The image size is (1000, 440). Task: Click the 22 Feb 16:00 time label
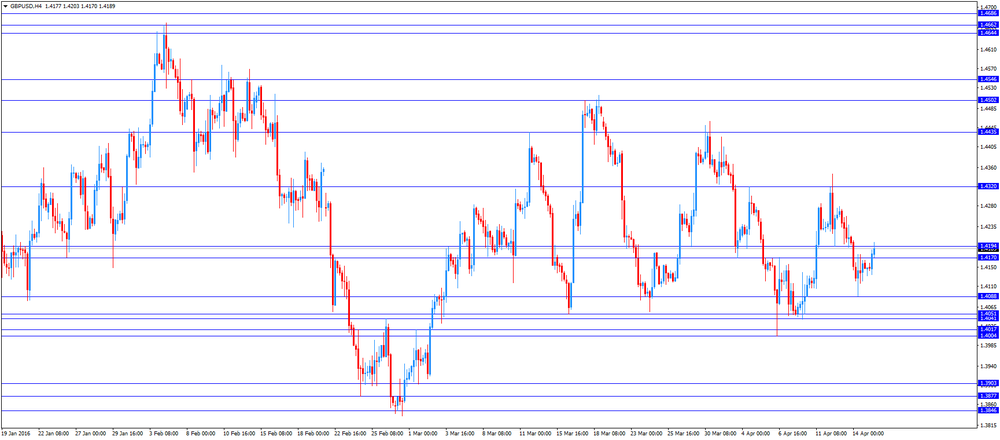click(x=349, y=433)
